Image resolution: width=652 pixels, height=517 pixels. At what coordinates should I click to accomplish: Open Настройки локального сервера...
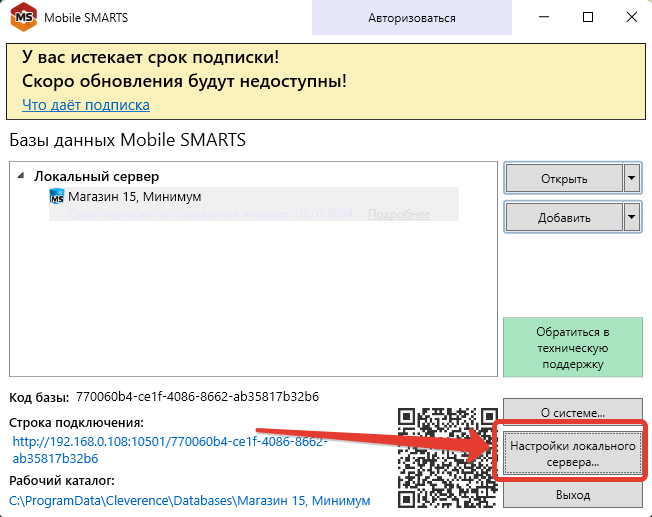pyautogui.click(x=566, y=453)
